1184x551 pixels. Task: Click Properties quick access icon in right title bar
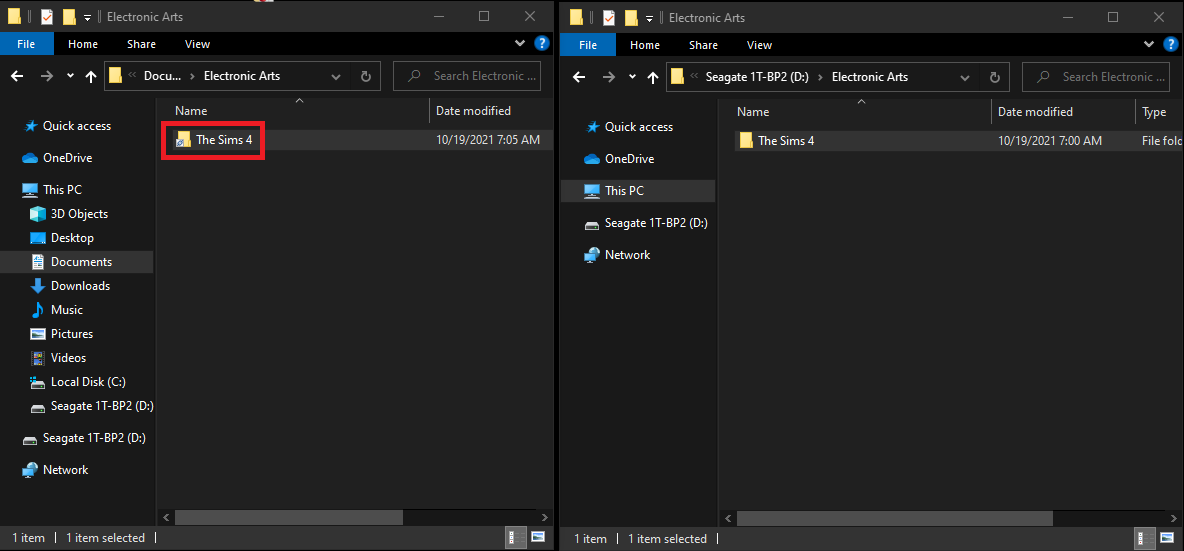(608, 16)
